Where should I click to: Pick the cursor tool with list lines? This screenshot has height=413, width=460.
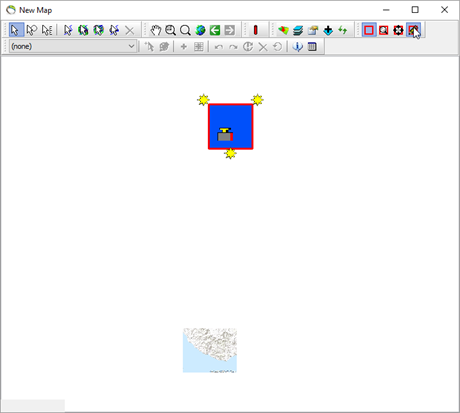47,30
